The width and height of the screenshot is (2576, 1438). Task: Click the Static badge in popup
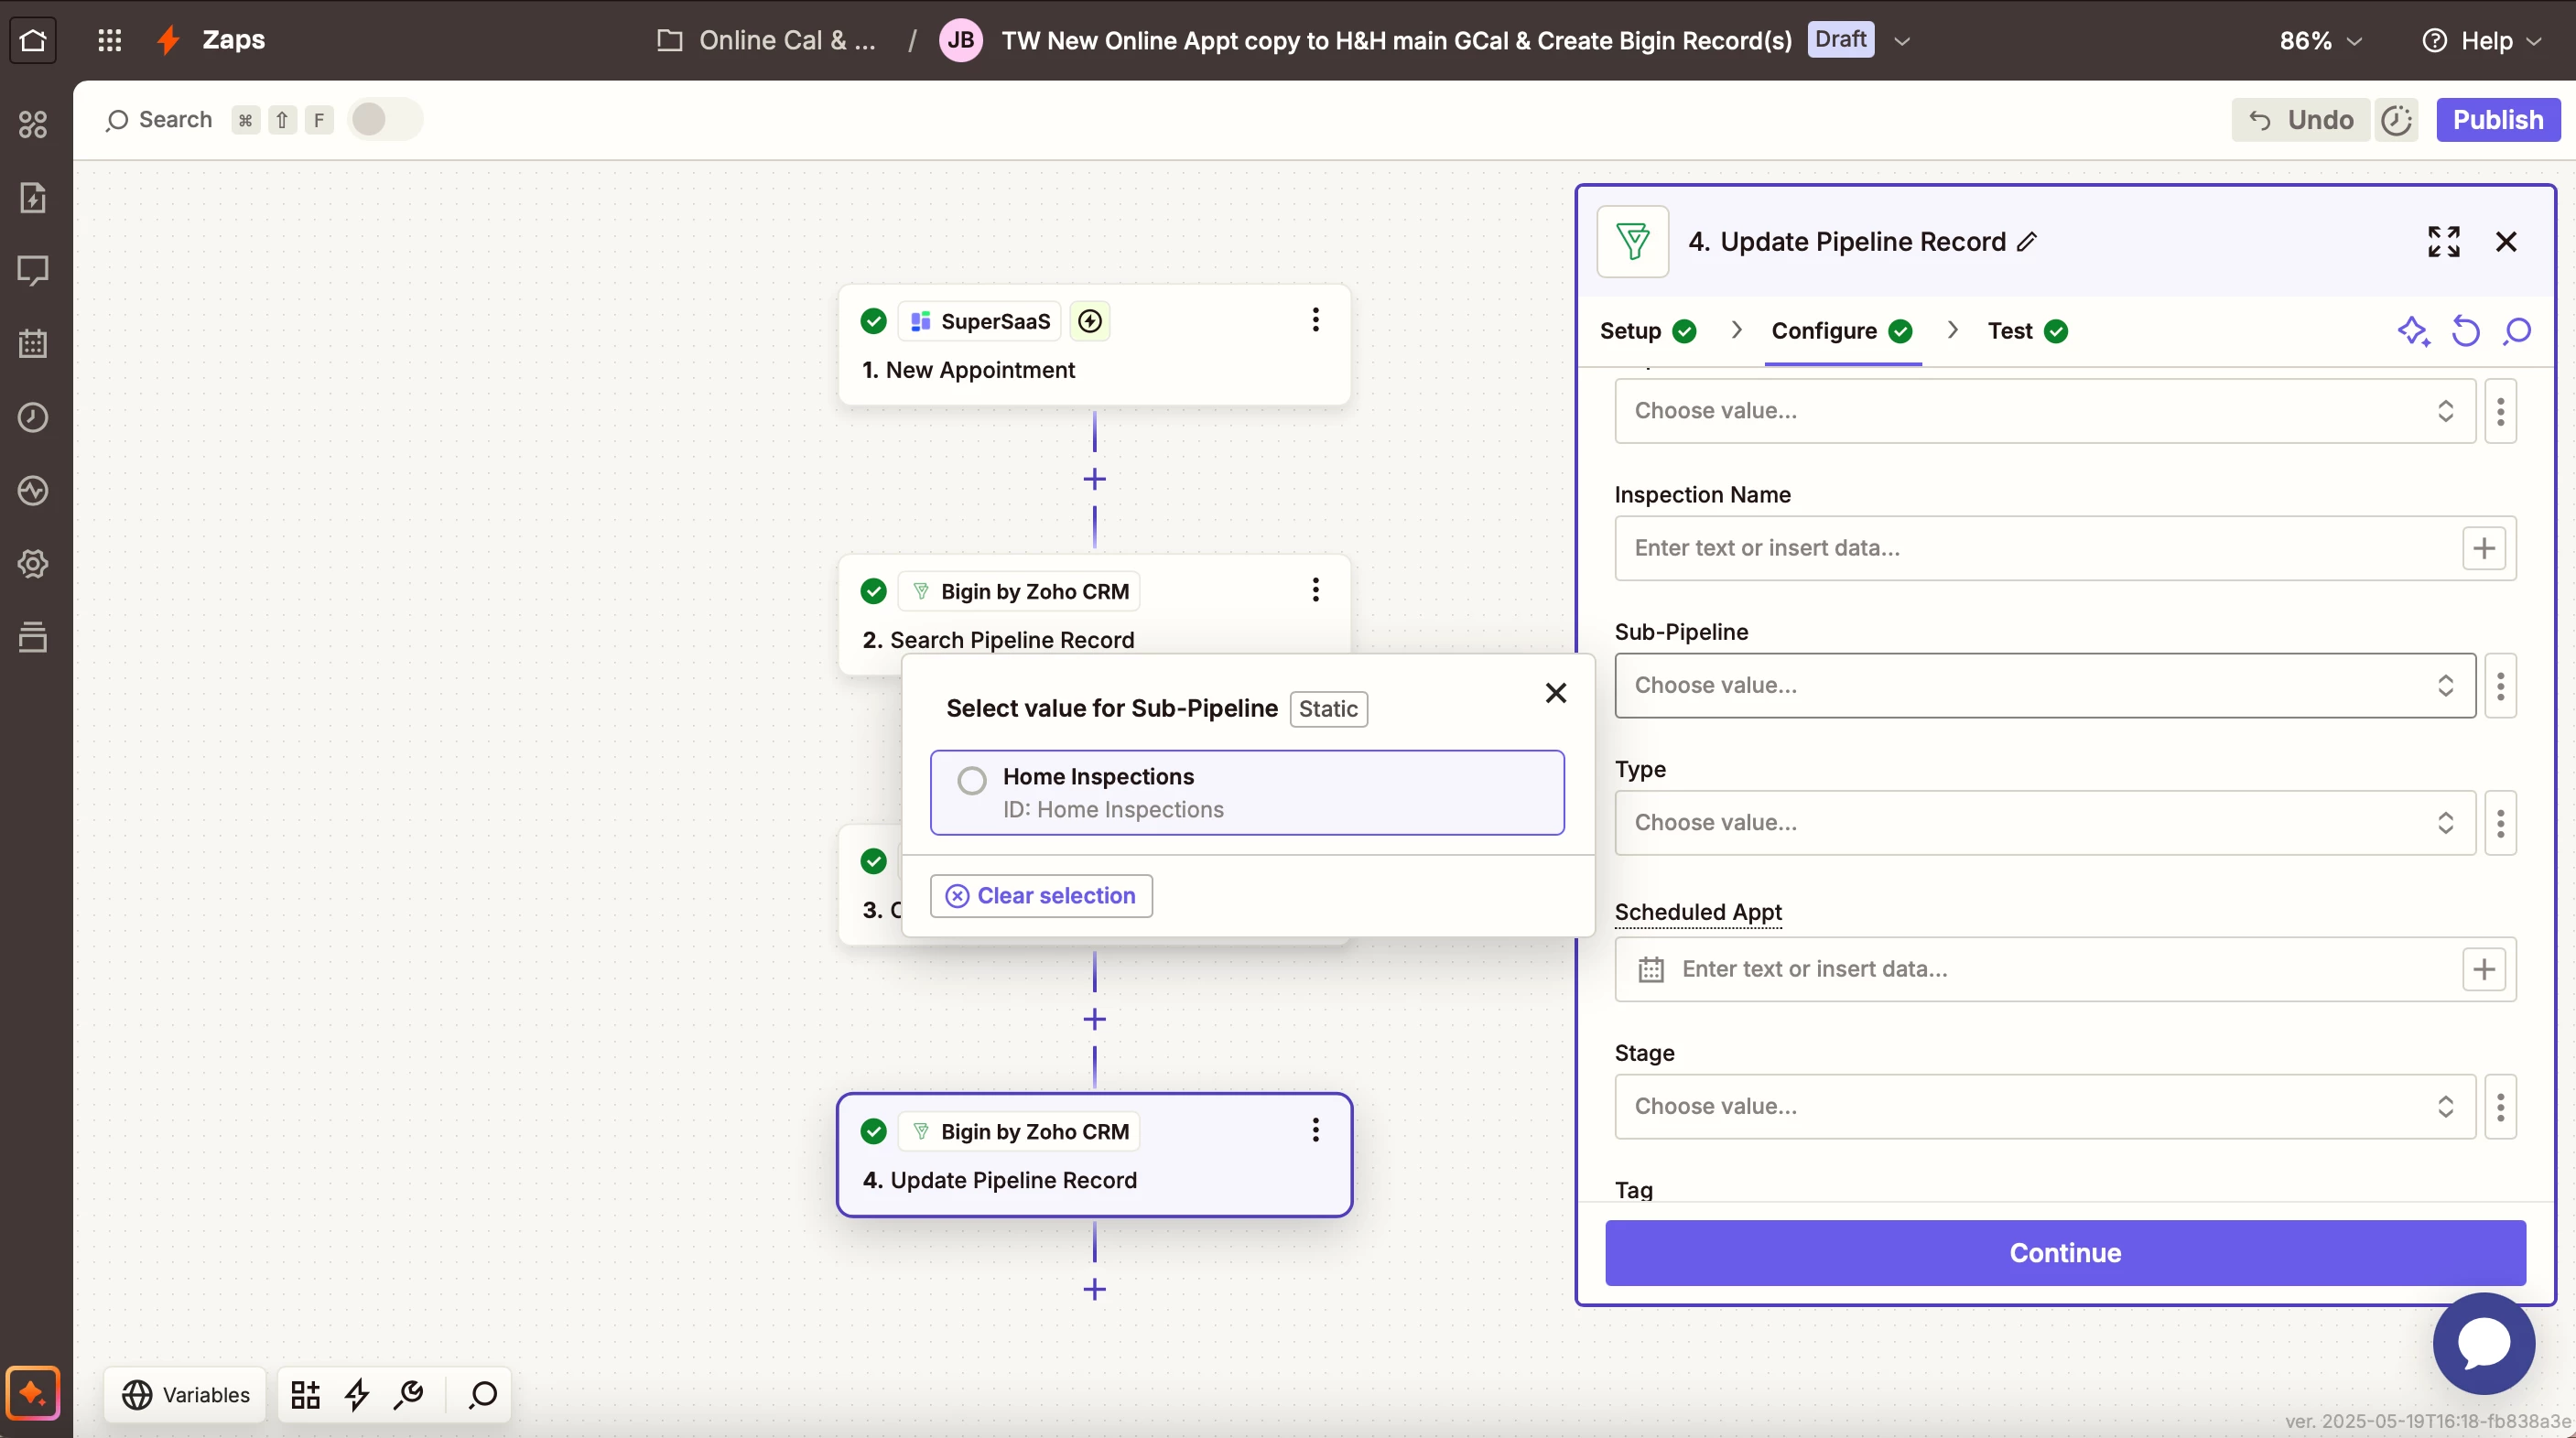[x=1328, y=709]
